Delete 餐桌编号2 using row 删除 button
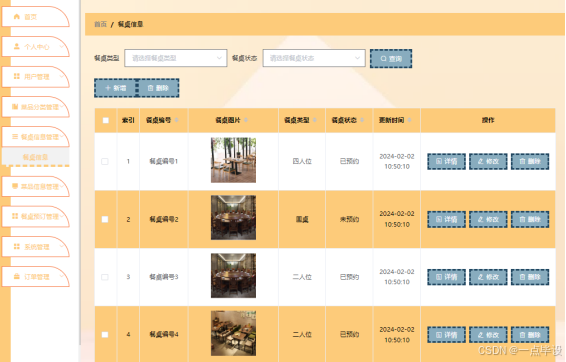Image resolution: width=566 pixels, height=362 pixels. pos(530,219)
